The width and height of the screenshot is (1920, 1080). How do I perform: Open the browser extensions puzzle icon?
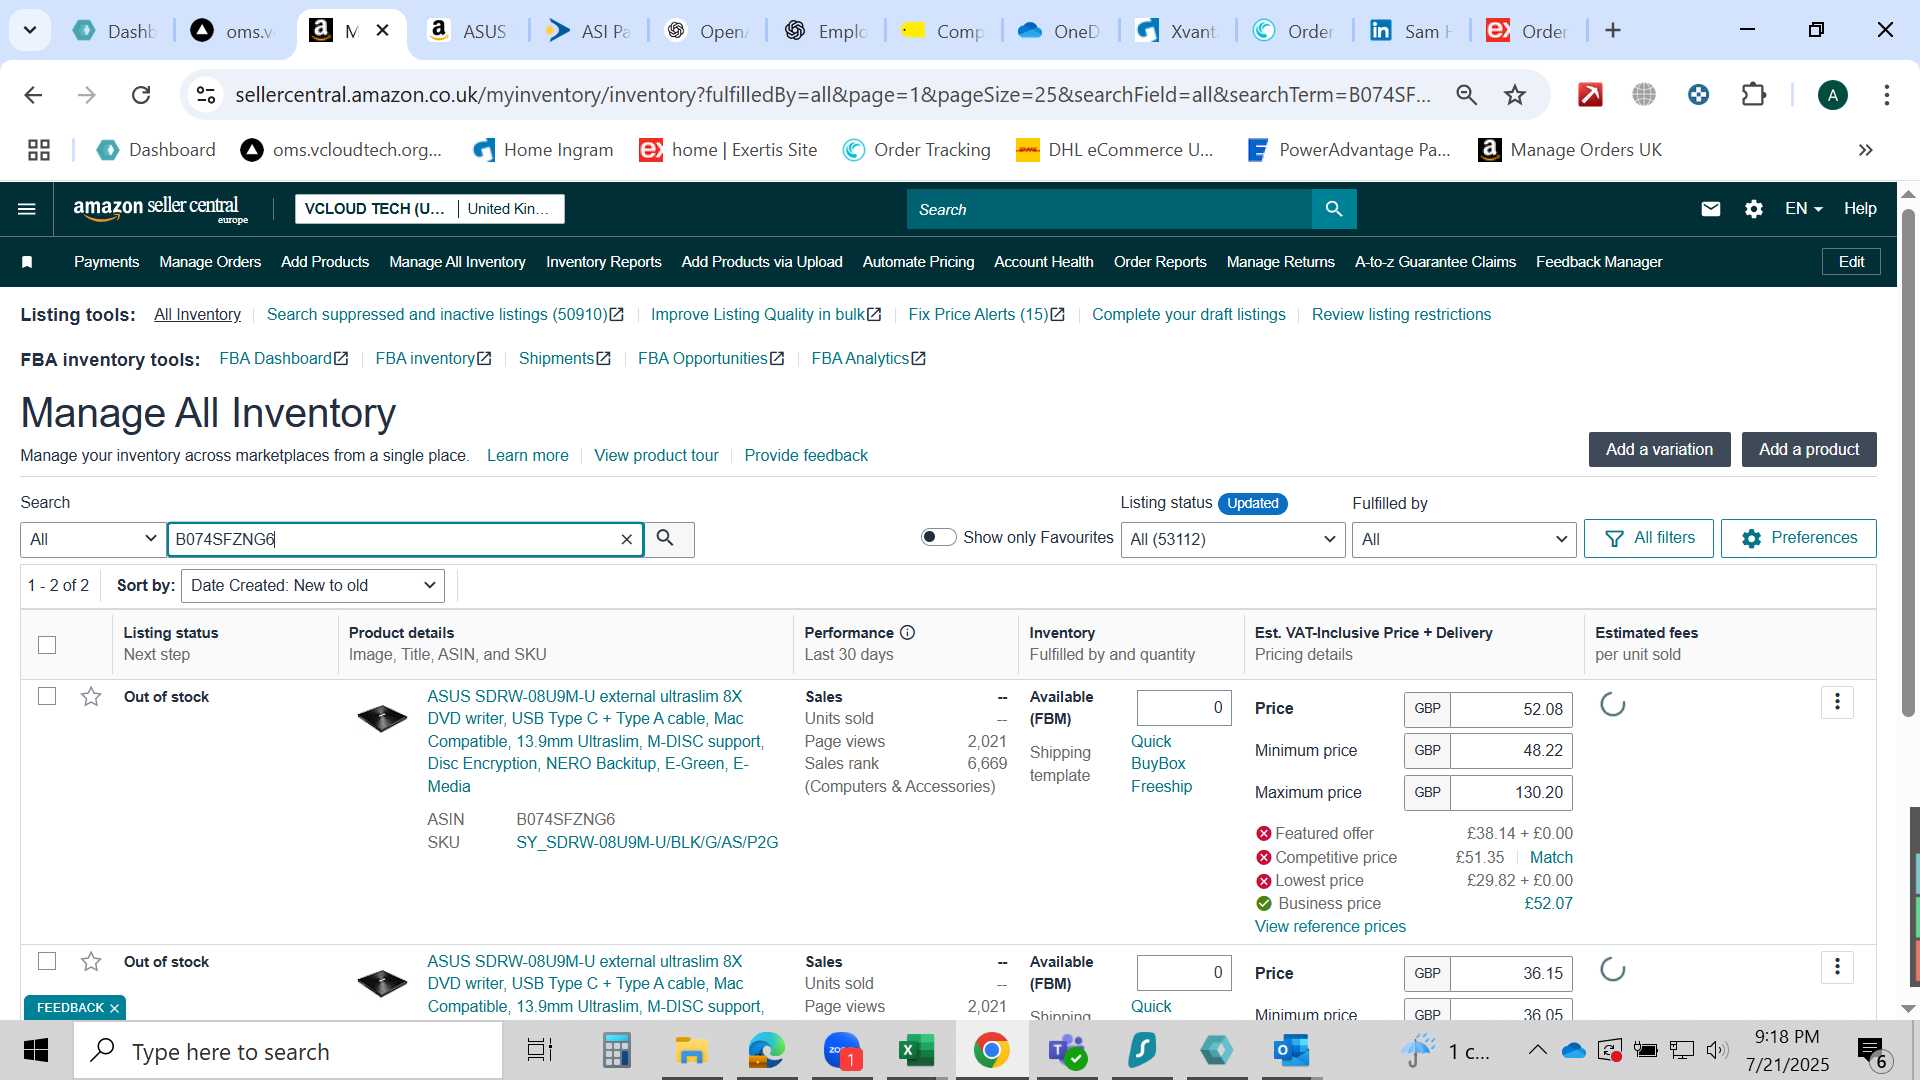pos(1753,95)
